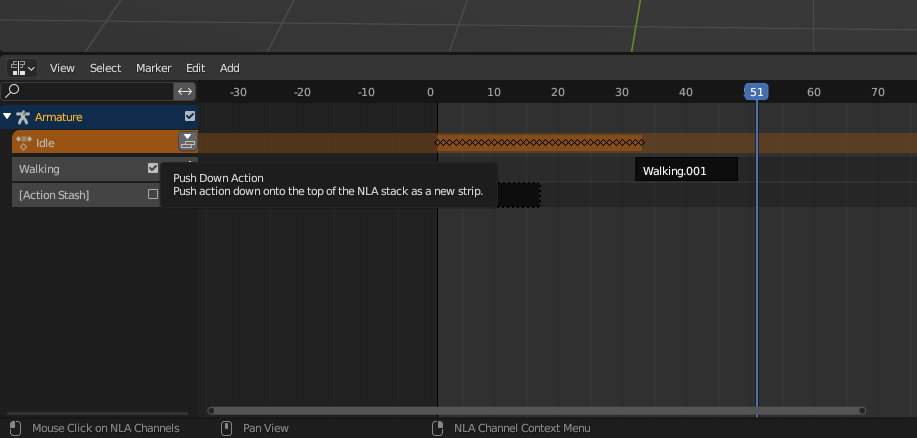917x438 pixels.
Task: Click the Idle action keyframe icon
Action: [x=23, y=143]
